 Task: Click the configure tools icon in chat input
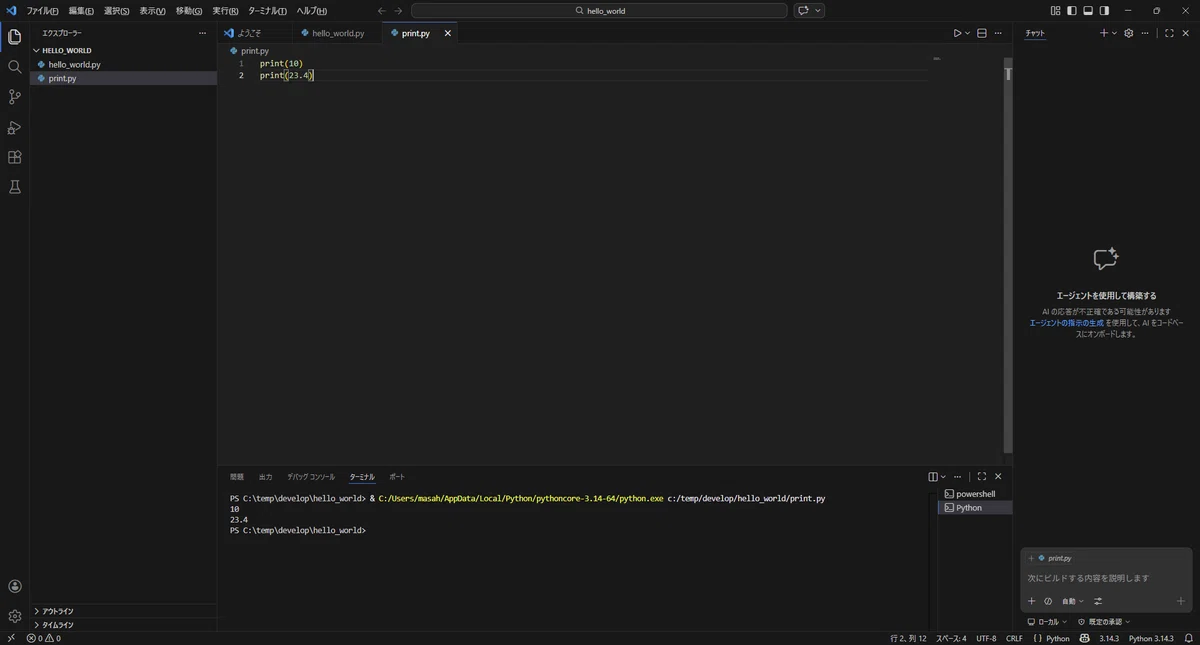(x=1098, y=601)
